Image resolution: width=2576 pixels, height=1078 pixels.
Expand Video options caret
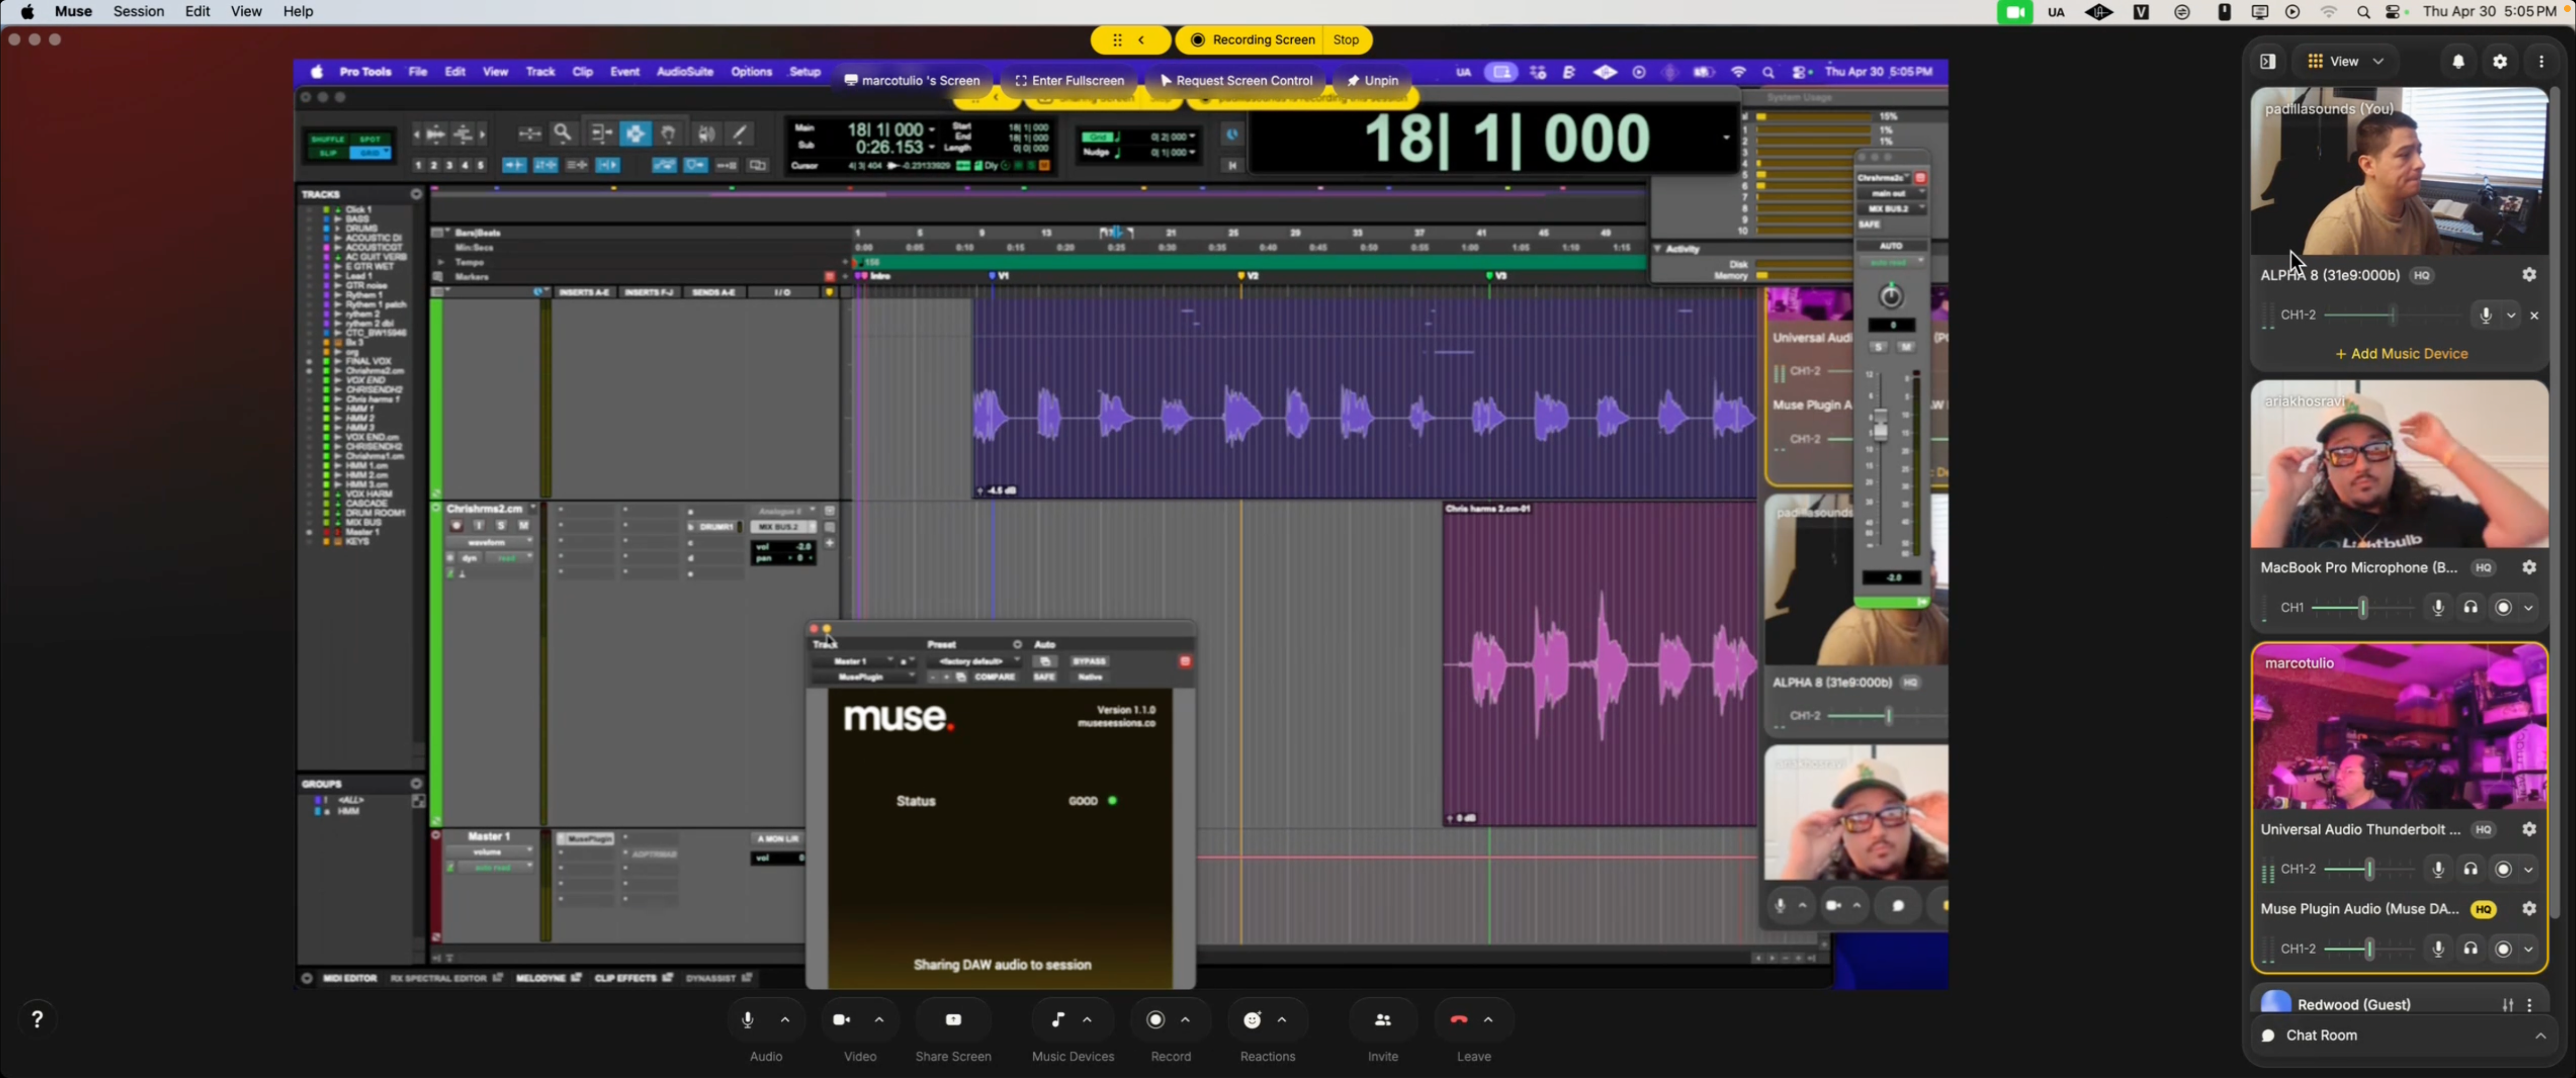pyautogui.click(x=879, y=1019)
